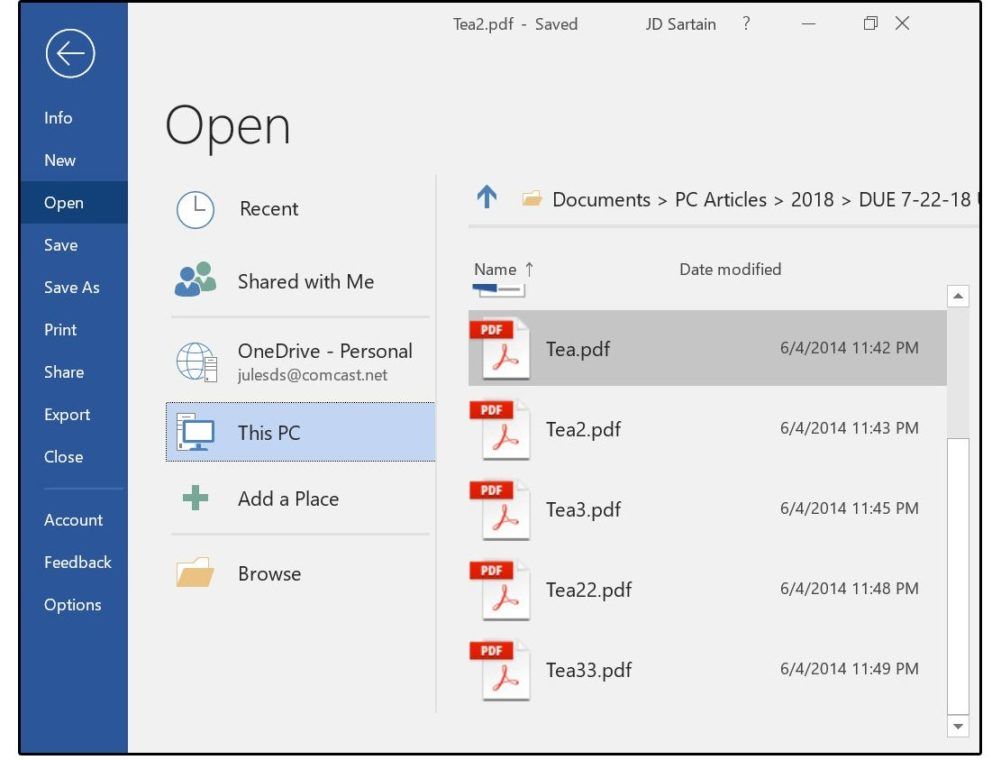Image resolution: width=992 pixels, height=760 pixels.
Task: Open the Options menu item
Action: [x=75, y=605]
